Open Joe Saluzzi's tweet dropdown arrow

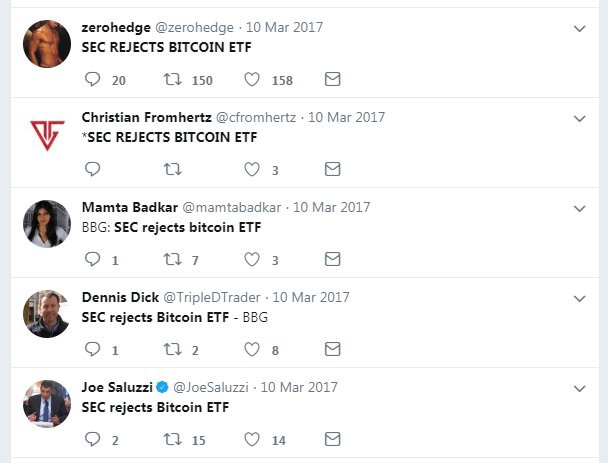pos(579,388)
